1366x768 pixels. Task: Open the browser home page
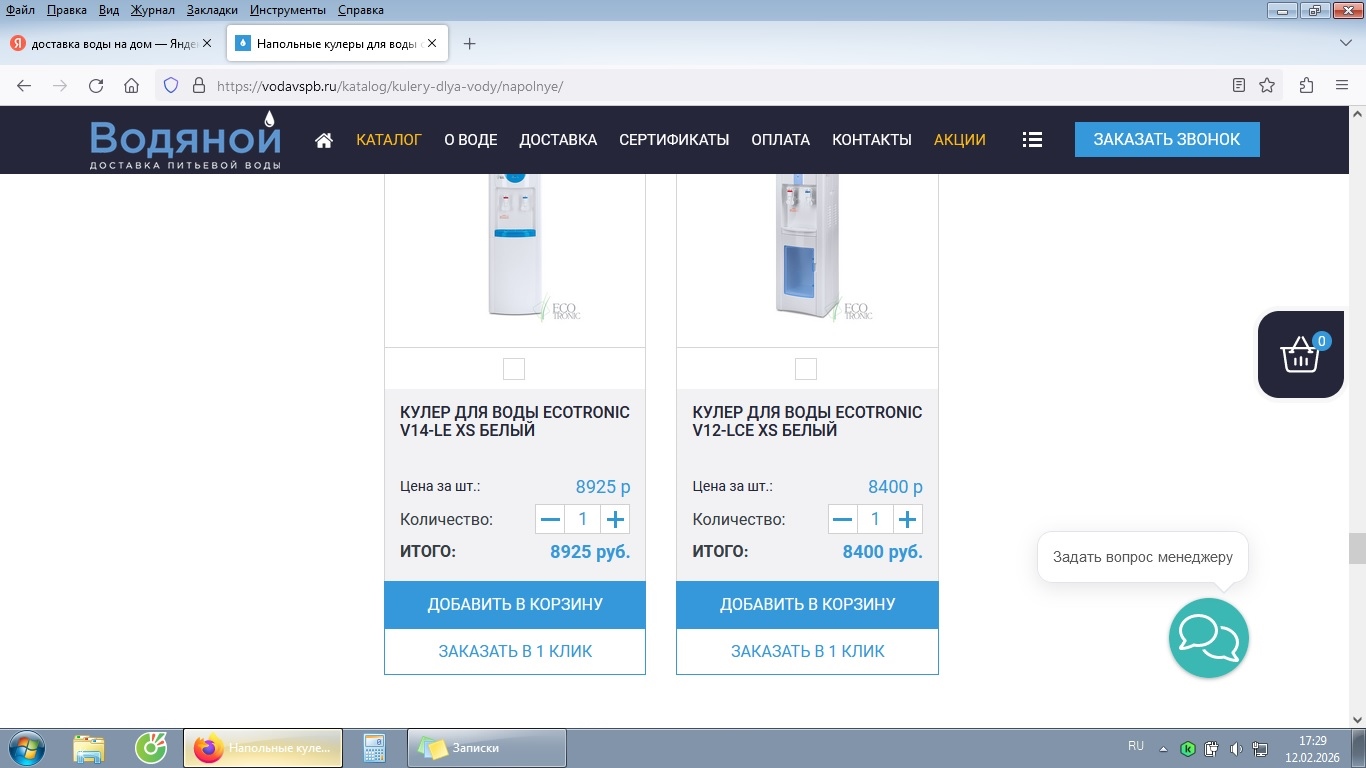pos(132,86)
